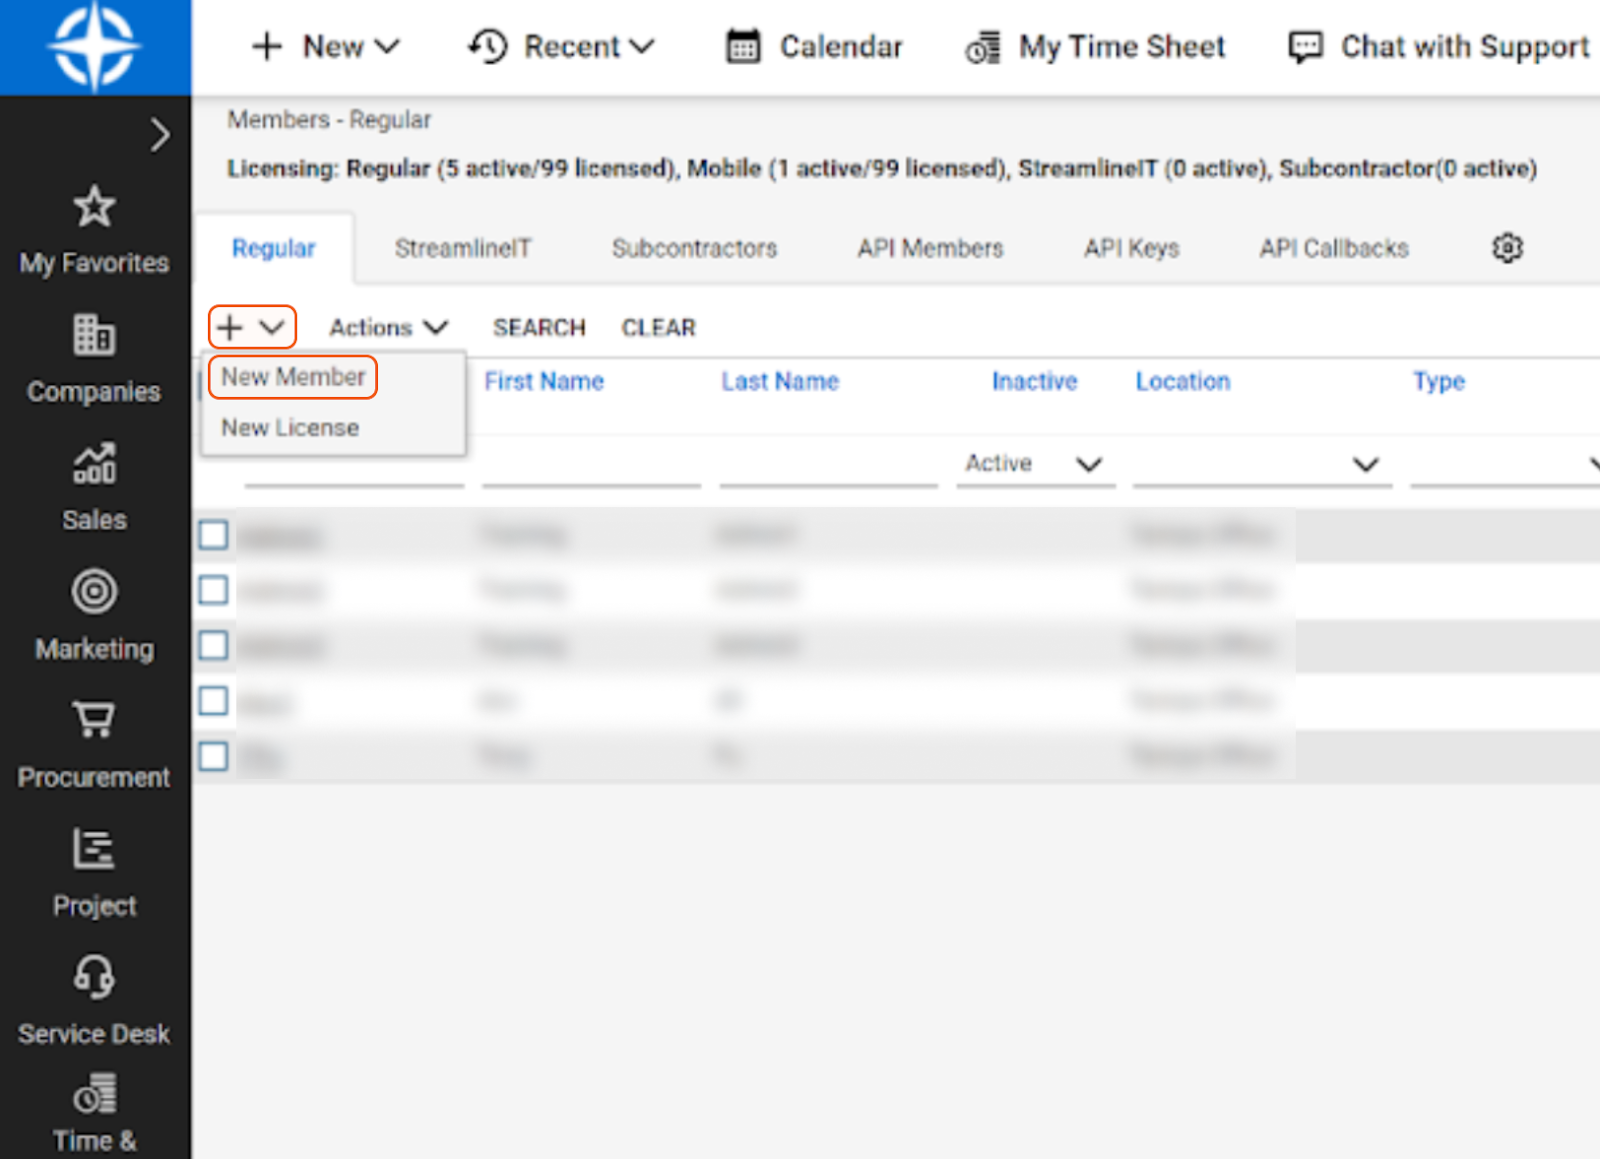Click the SEARCH button
Screen dimensions: 1600x1159
[539, 328]
